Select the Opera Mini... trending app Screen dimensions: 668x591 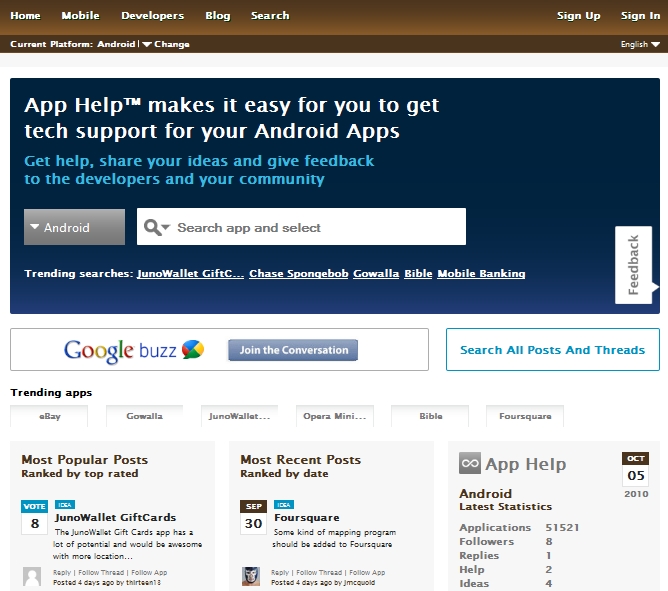tap(335, 416)
